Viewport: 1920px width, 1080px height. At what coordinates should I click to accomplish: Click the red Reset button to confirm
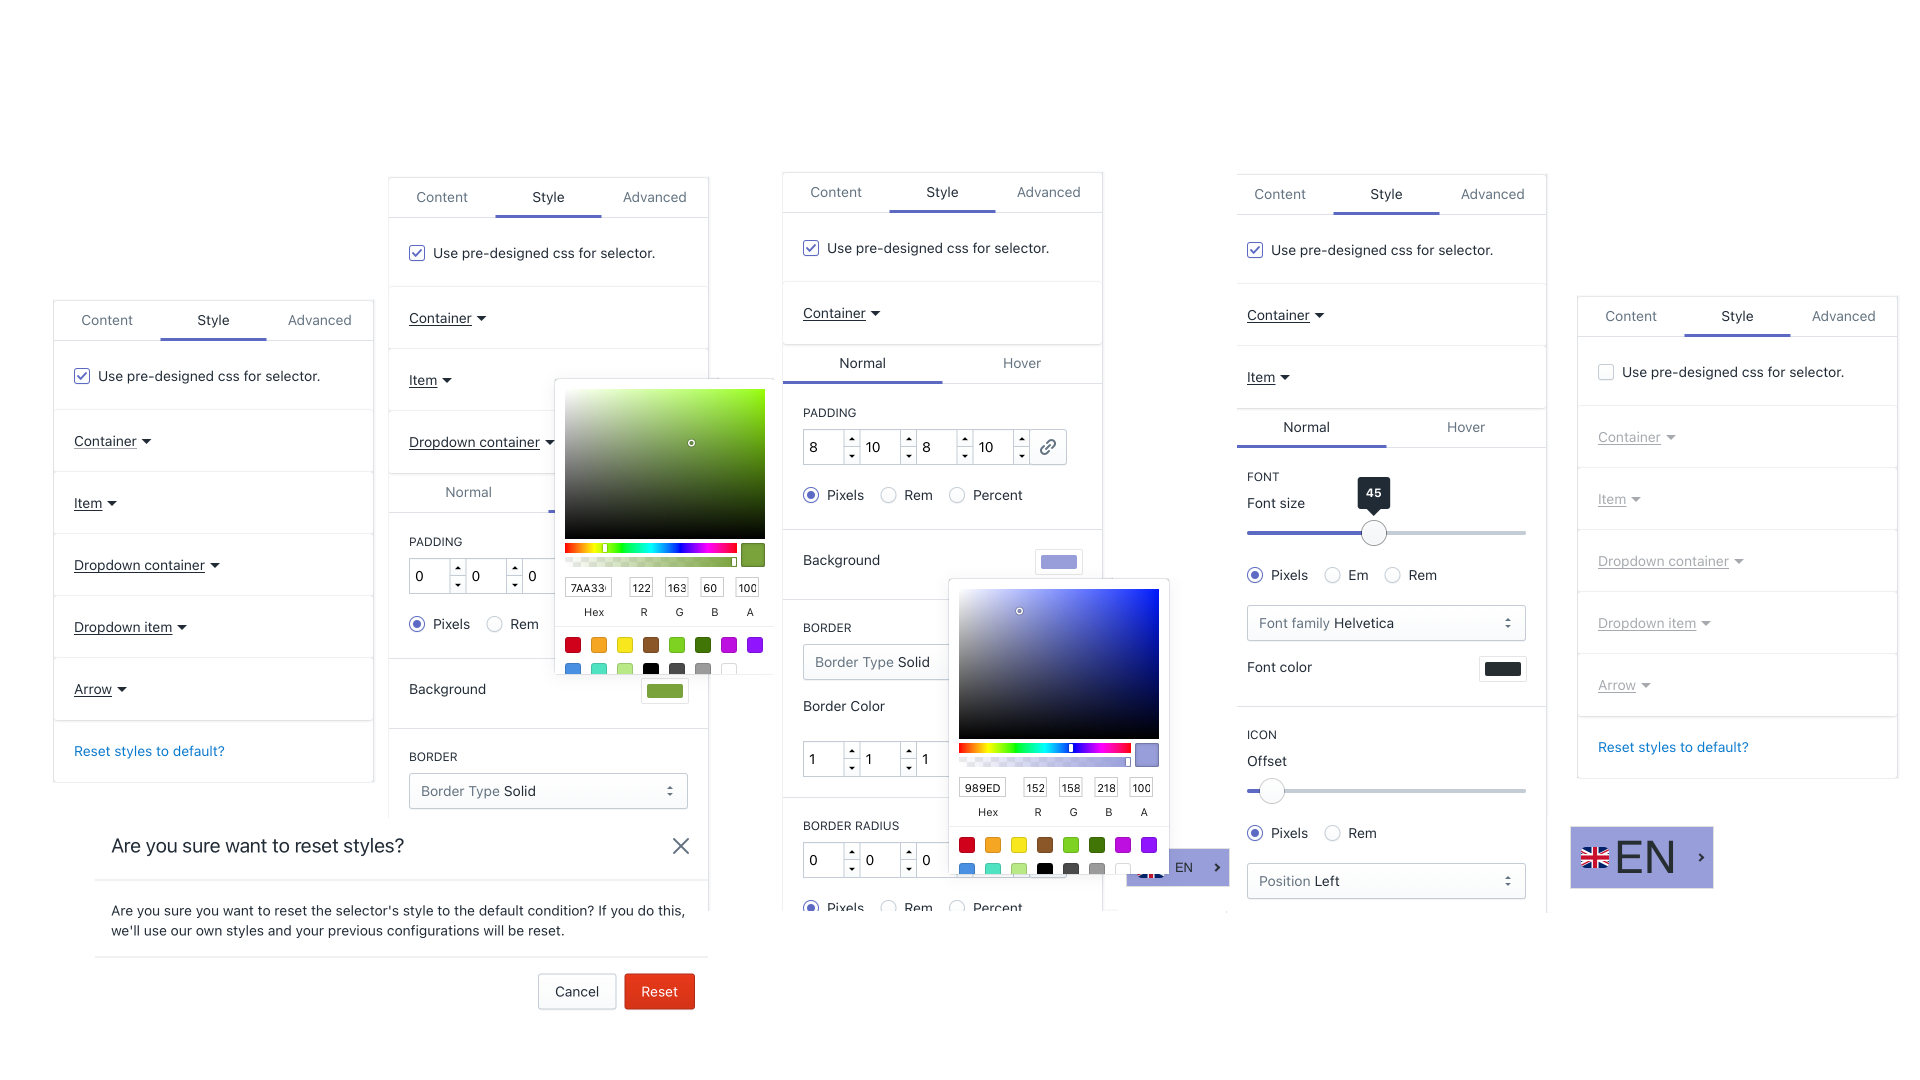click(659, 992)
